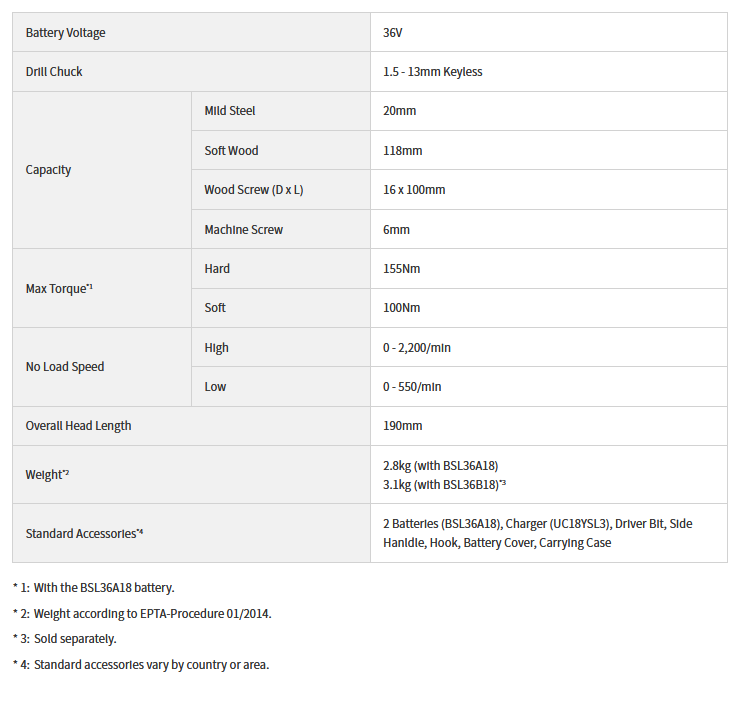Screen dimensions: 734x706
Task: Select the 0 - 550/min low speed value
Action: pyautogui.click(x=412, y=387)
